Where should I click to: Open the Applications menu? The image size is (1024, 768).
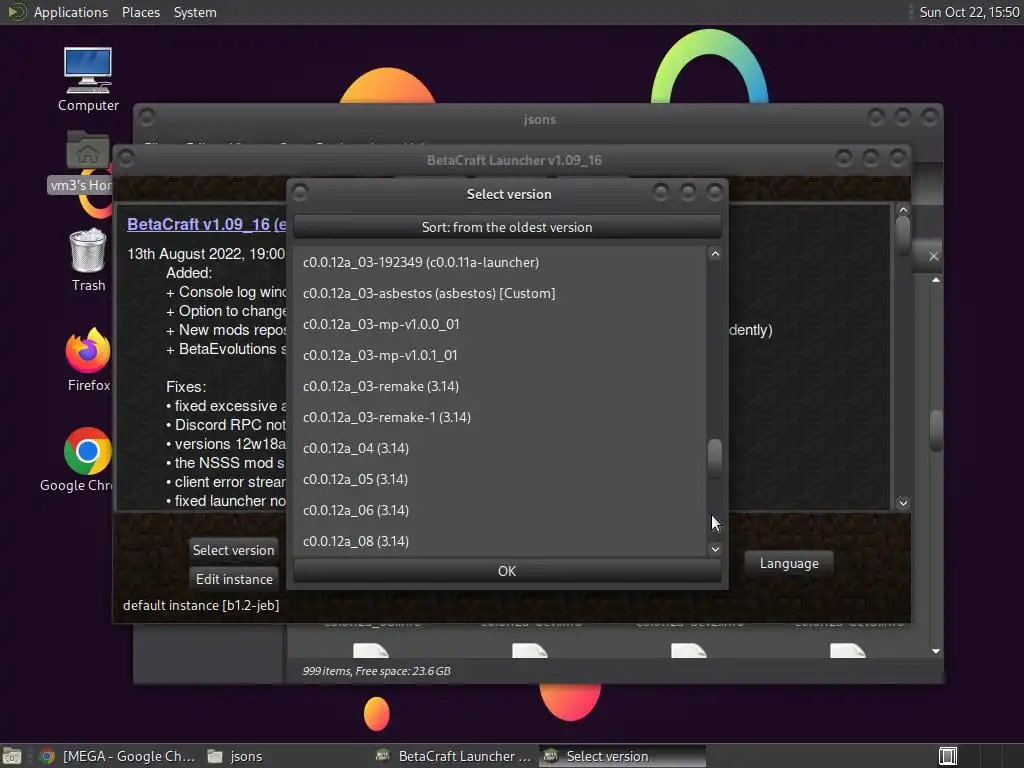[71, 12]
